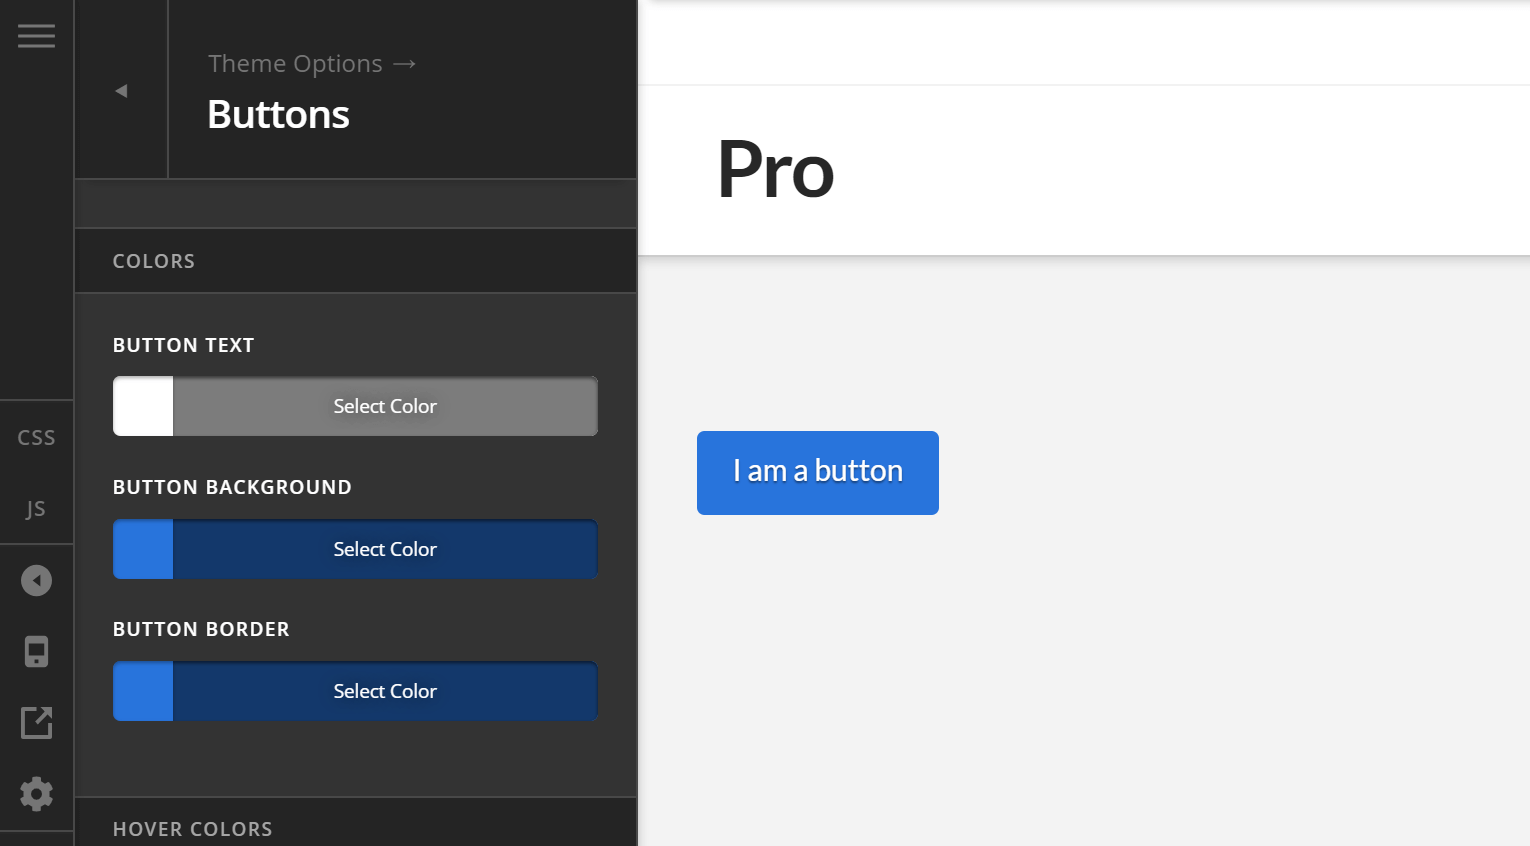Open the hamburger menu
Image resolution: width=1530 pixels, height=846 pixels.
(36, 35)
